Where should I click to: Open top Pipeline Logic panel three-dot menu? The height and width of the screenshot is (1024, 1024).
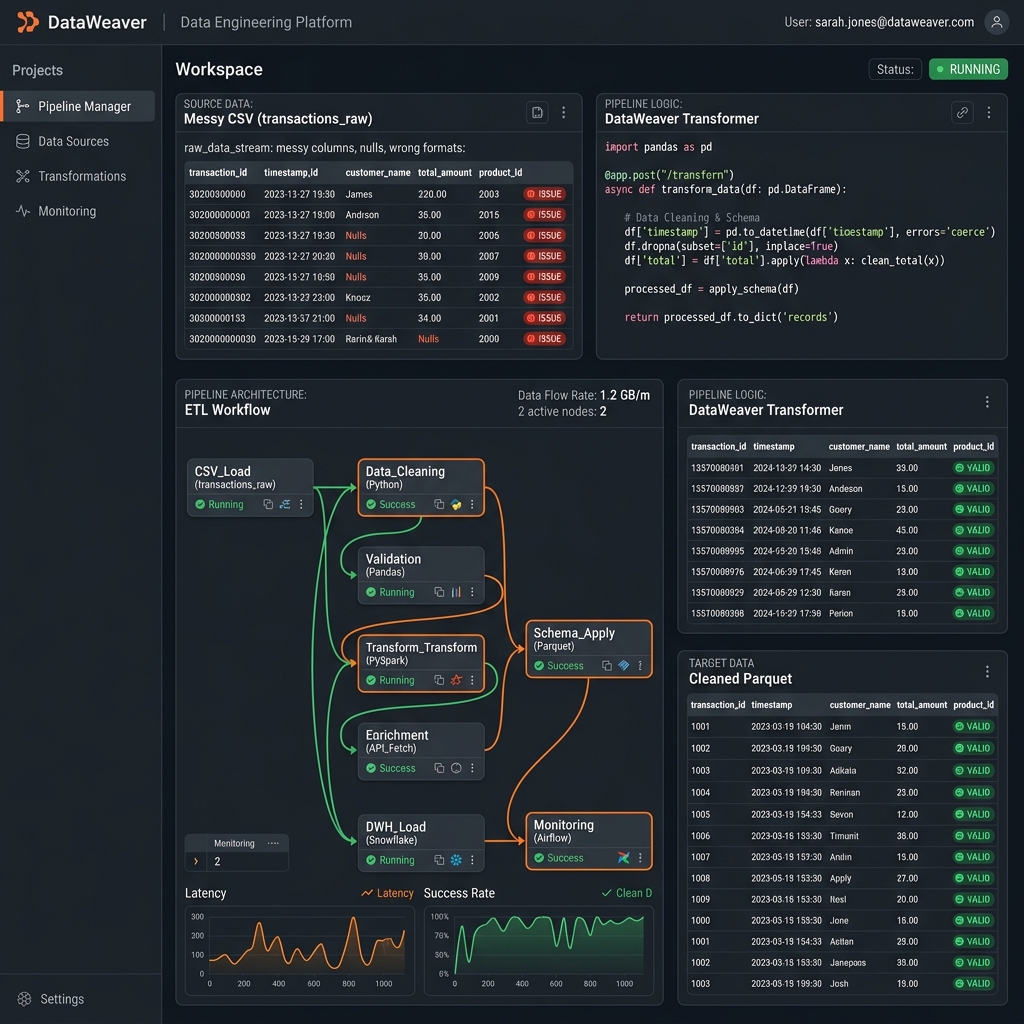(989, 112)
